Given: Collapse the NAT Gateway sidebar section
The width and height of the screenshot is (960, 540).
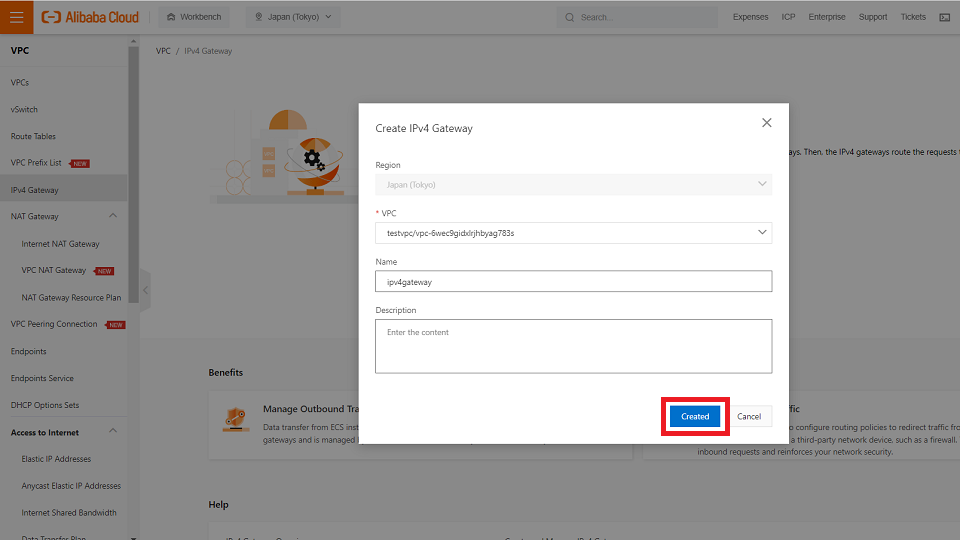Looking at the screenshot, I should coord(112,216).
